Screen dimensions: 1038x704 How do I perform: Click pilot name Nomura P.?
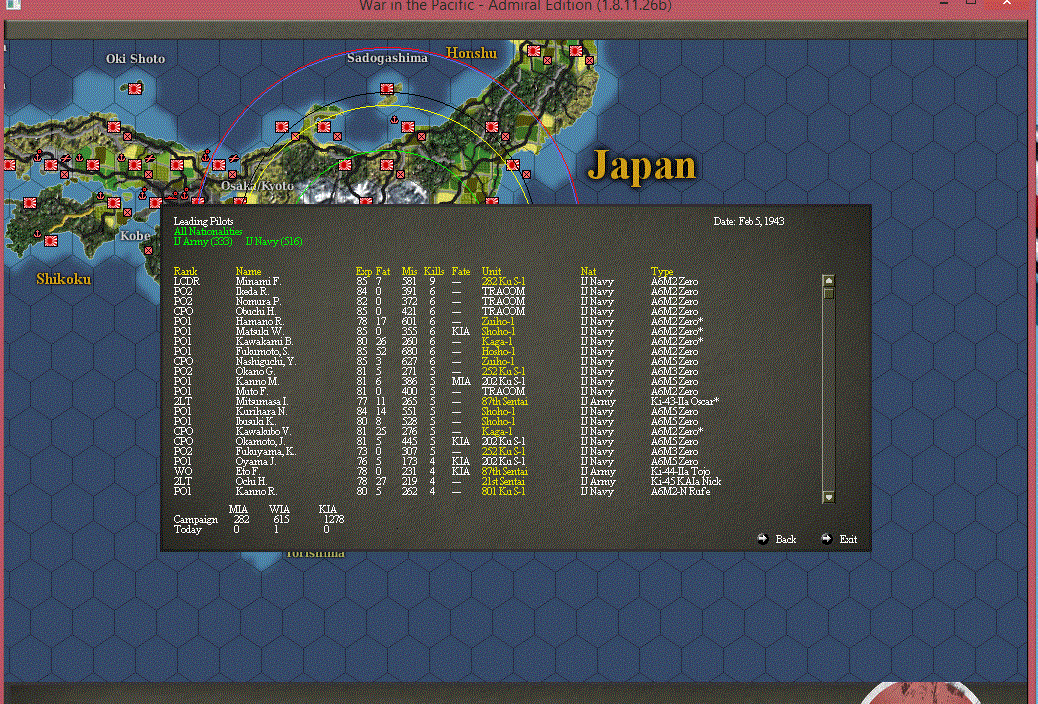[x=258, y=301]
